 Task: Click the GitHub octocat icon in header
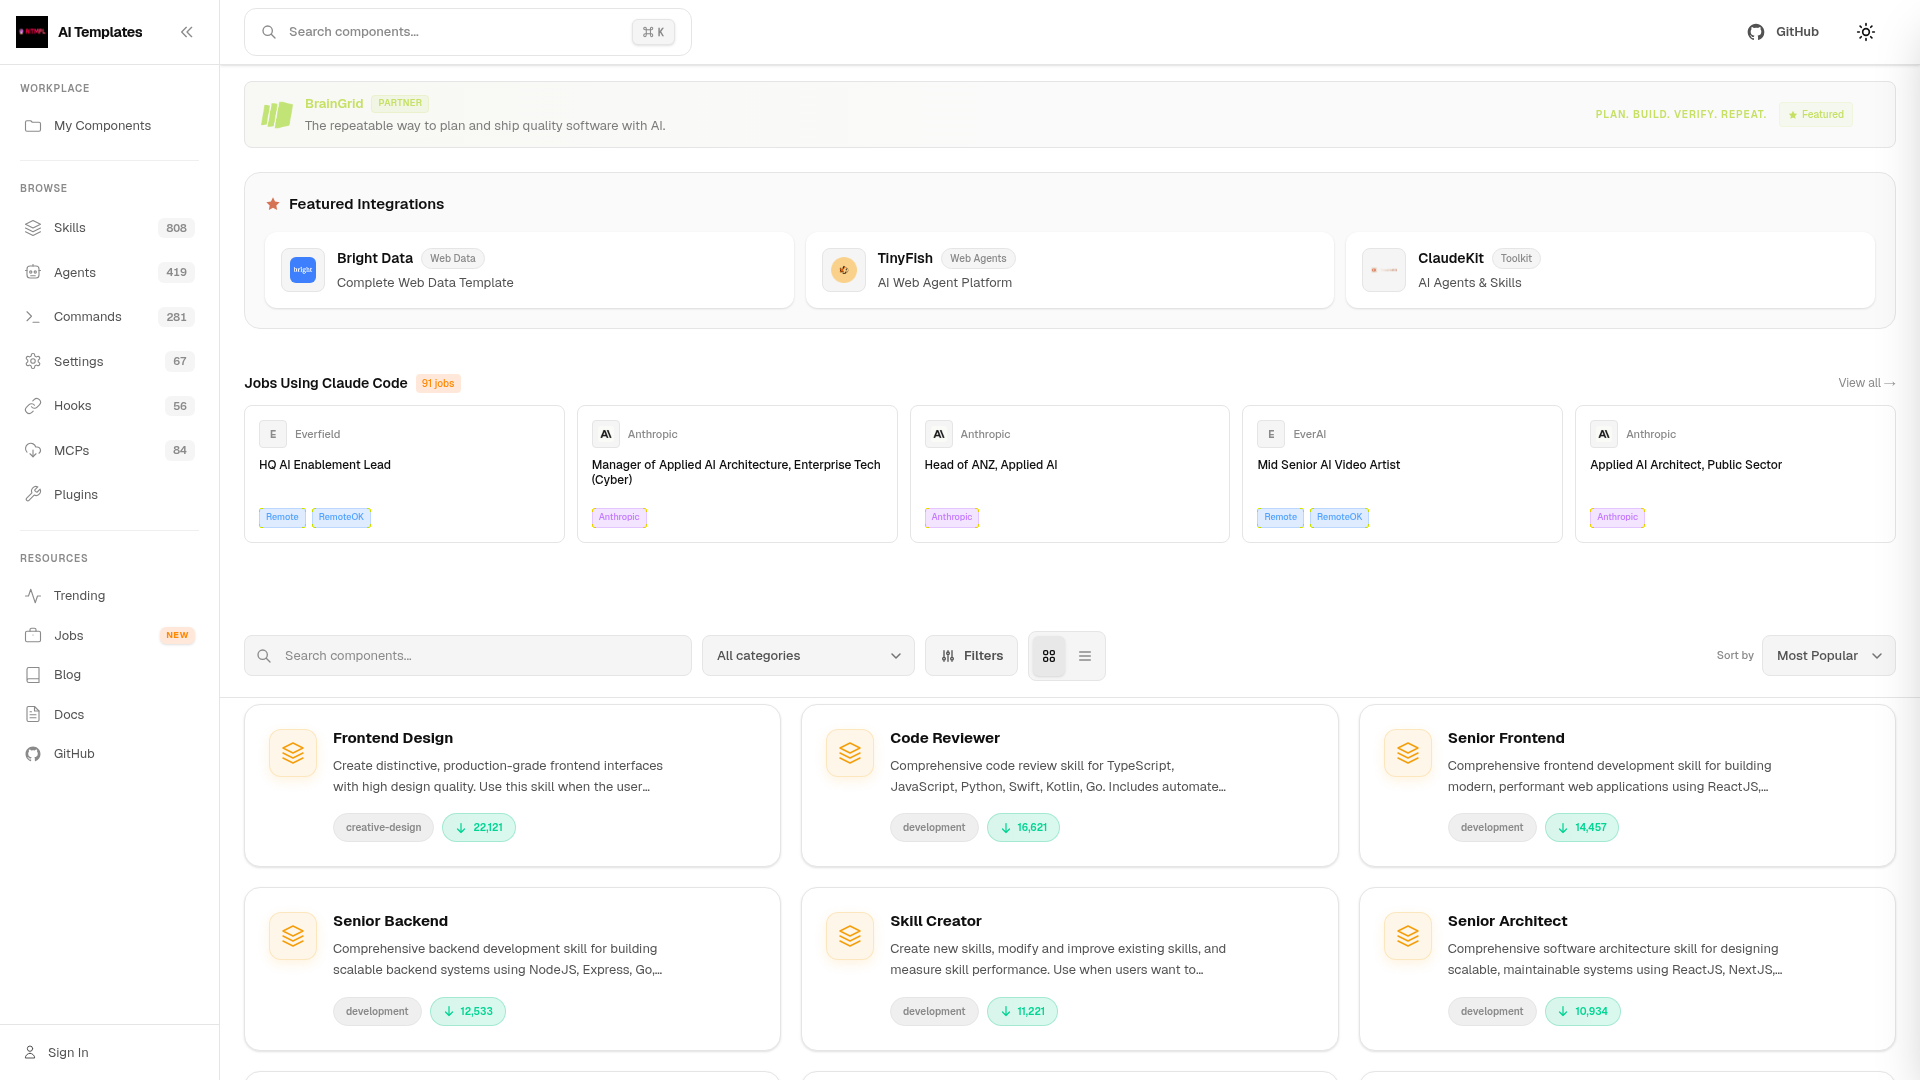pos(1756,32)
